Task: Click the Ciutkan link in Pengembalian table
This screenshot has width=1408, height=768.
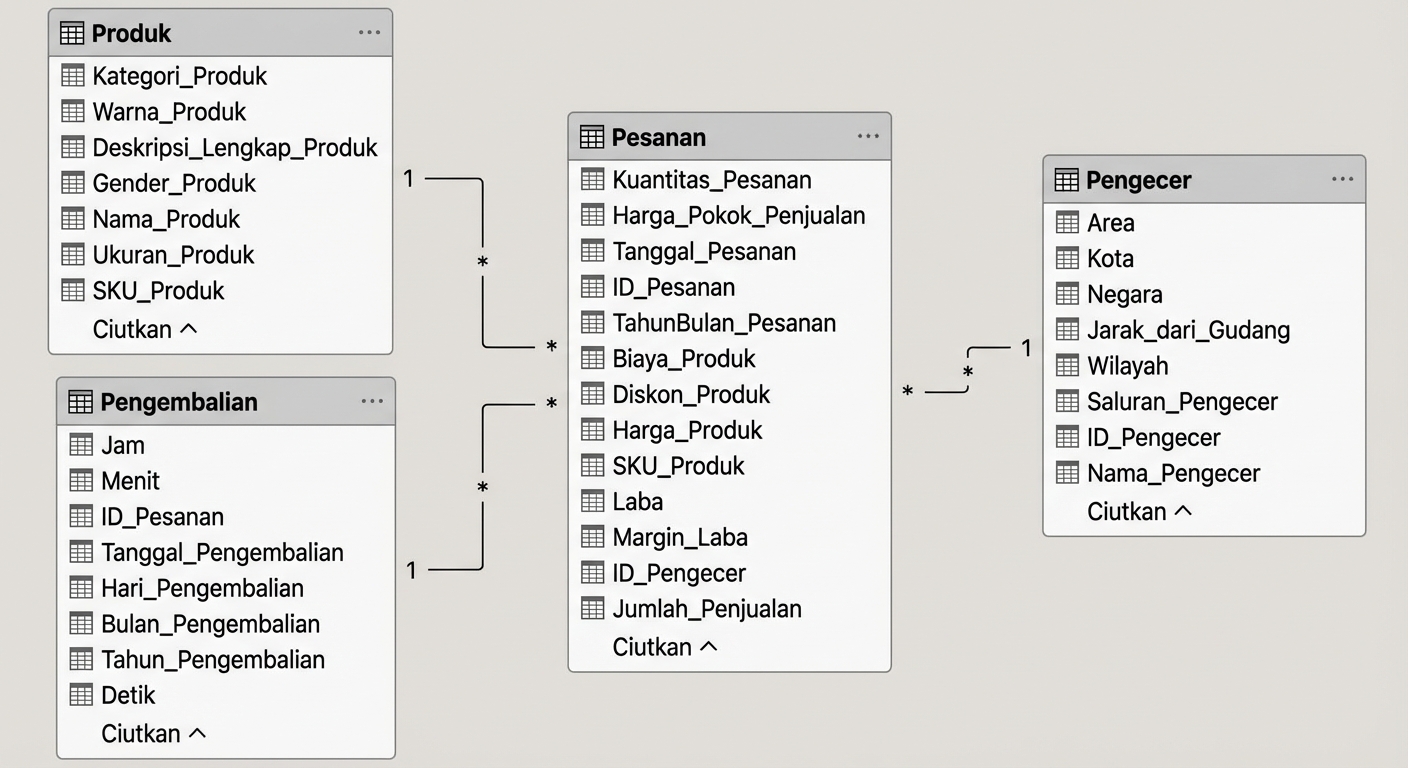Action: 152,733
